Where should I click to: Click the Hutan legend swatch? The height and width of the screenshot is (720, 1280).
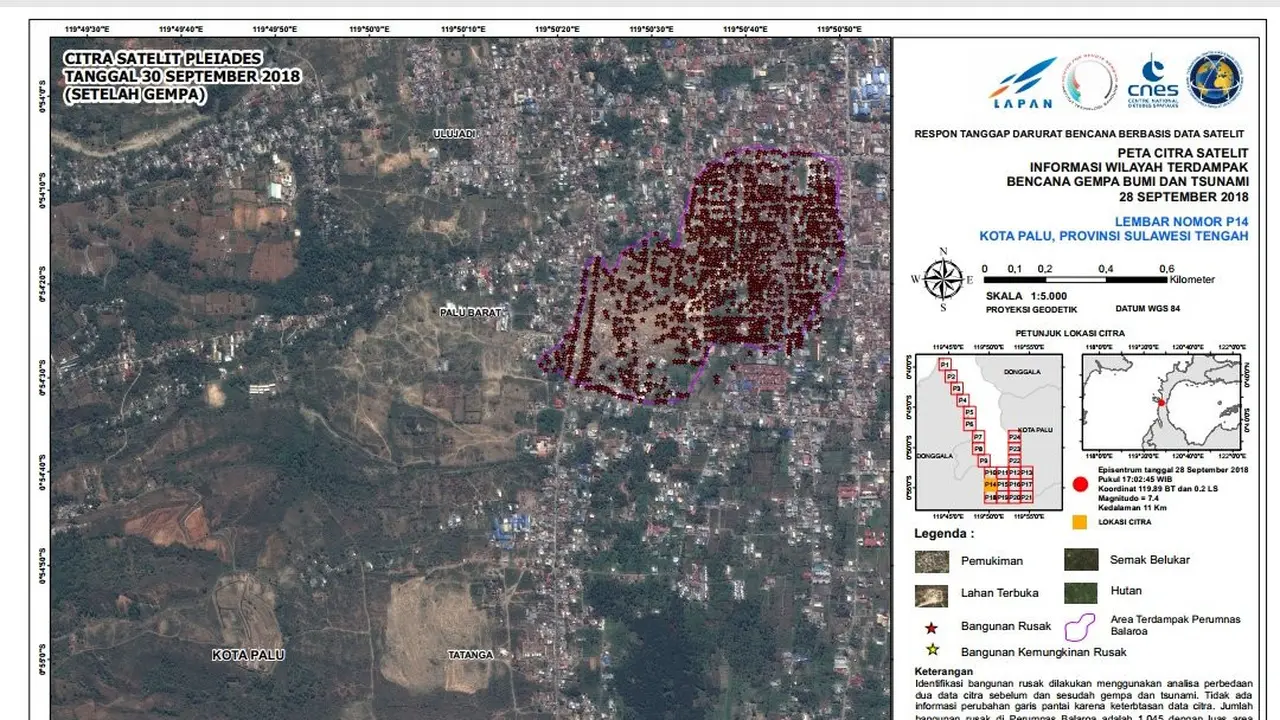[x=1081, y=592]
